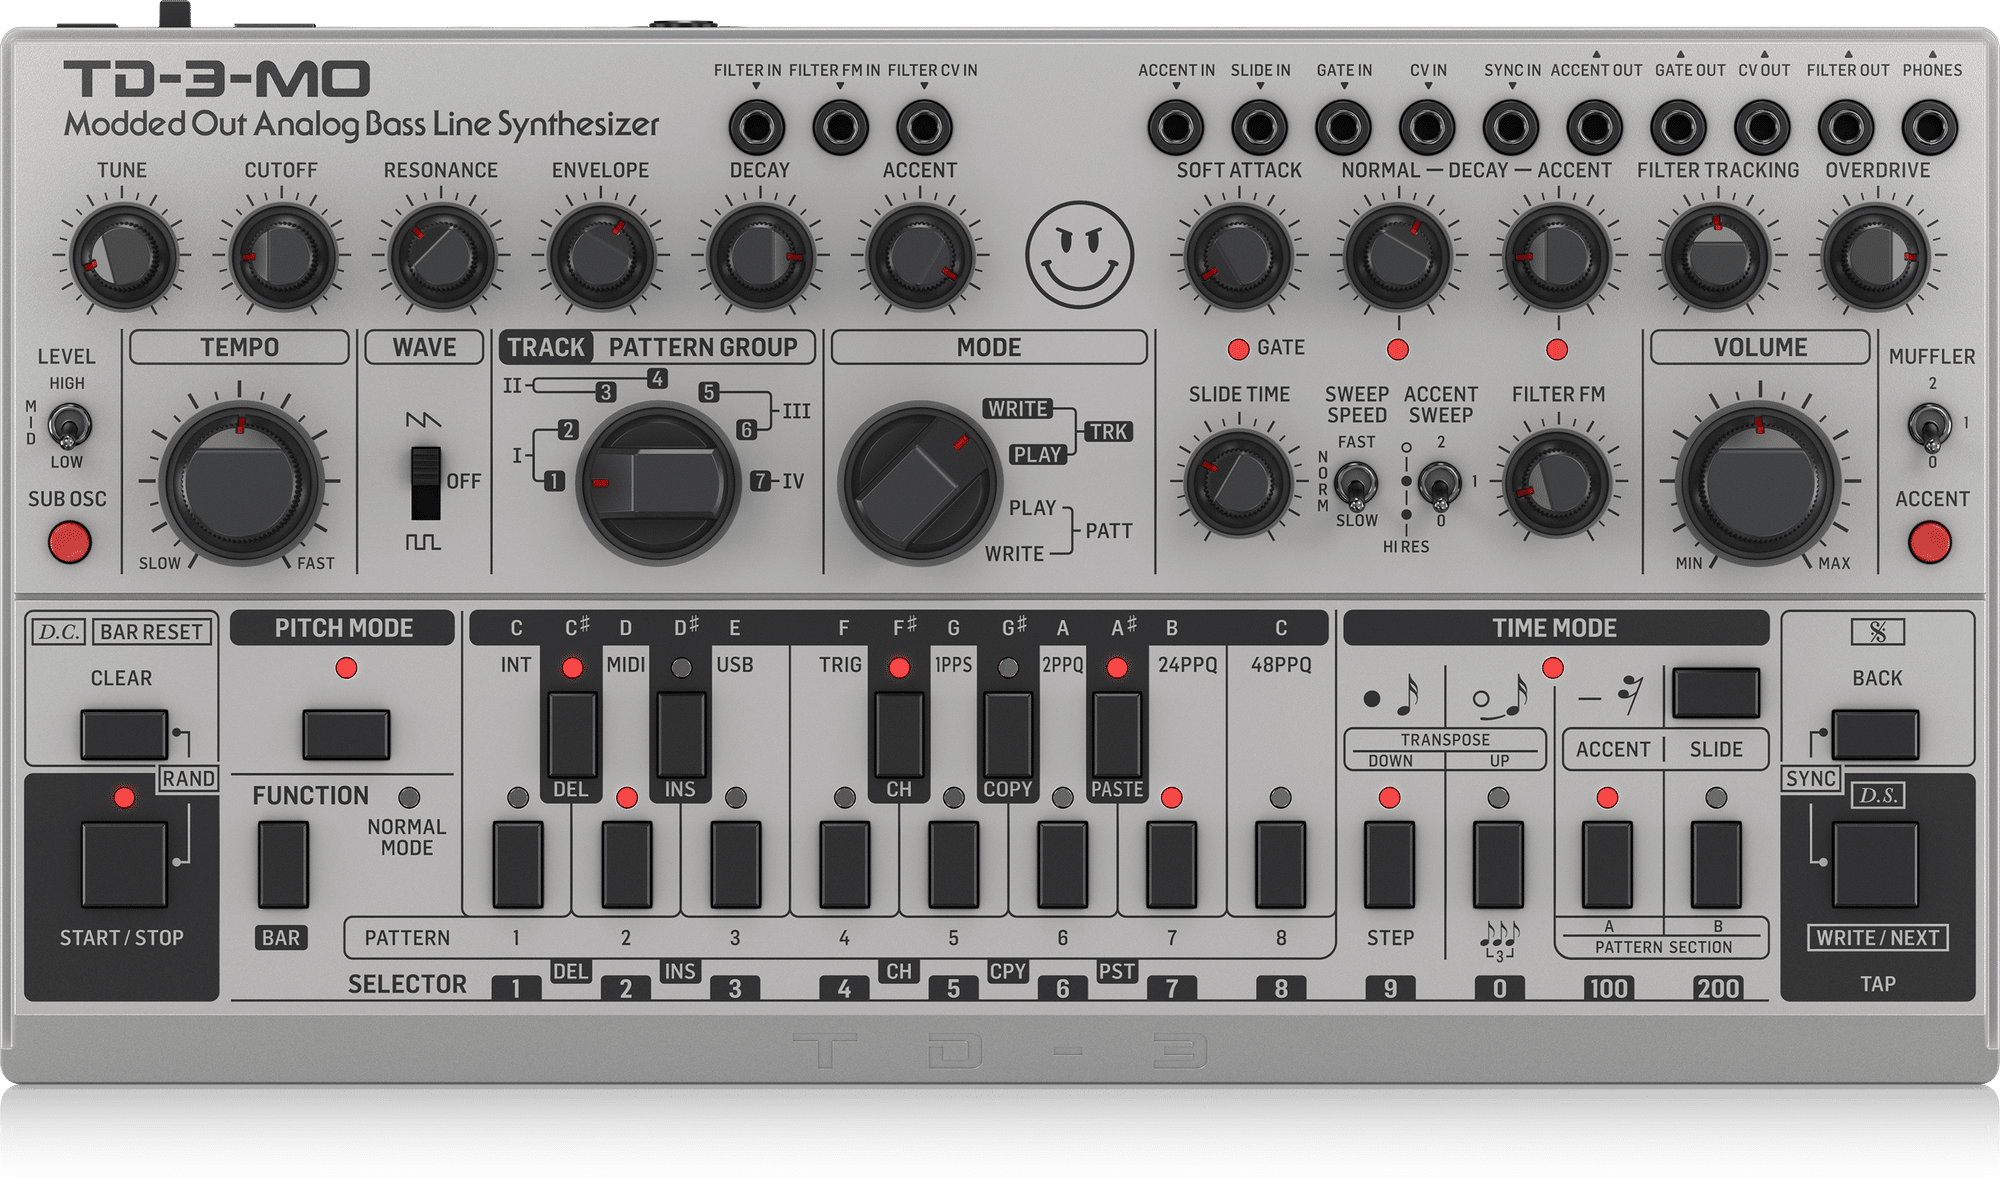Turn the MODE rotary selector
The height and width of the screenshot is (1184, 2000).
coord(919,483)
